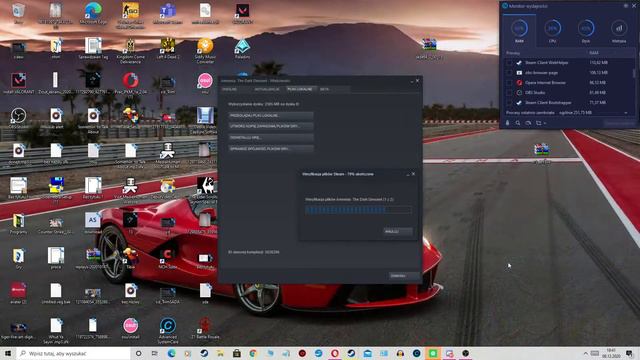The width and height of the screenshot is (640, 360).
Task: Check the Steam Client WebHelper process checkbox
Action: click(509, 63)
